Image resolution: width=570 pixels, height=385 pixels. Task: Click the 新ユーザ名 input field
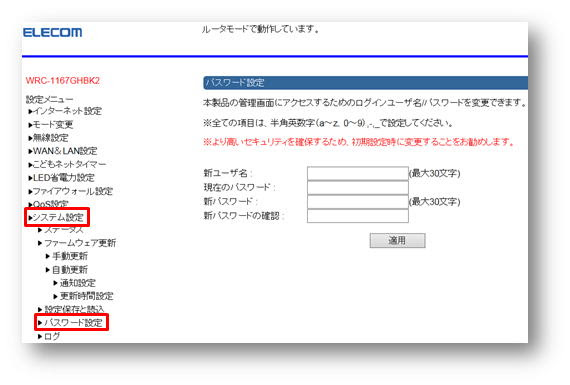[358, 173]
